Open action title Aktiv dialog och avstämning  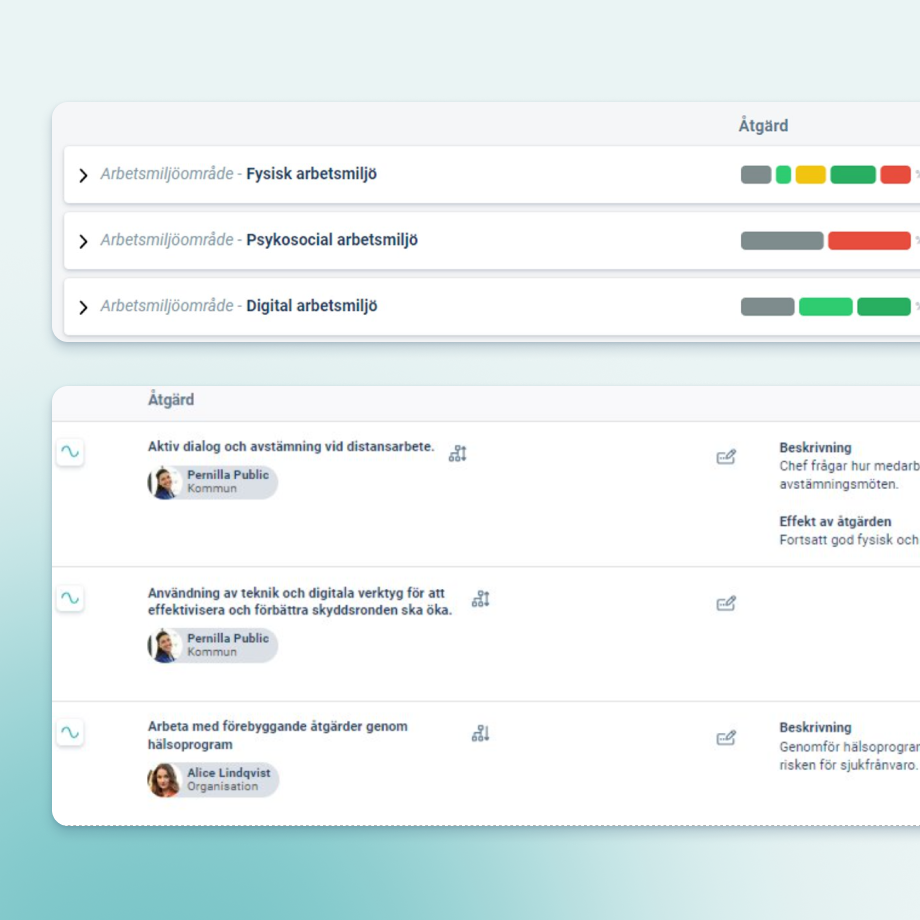pyautogui.click(x=291, y=447)
